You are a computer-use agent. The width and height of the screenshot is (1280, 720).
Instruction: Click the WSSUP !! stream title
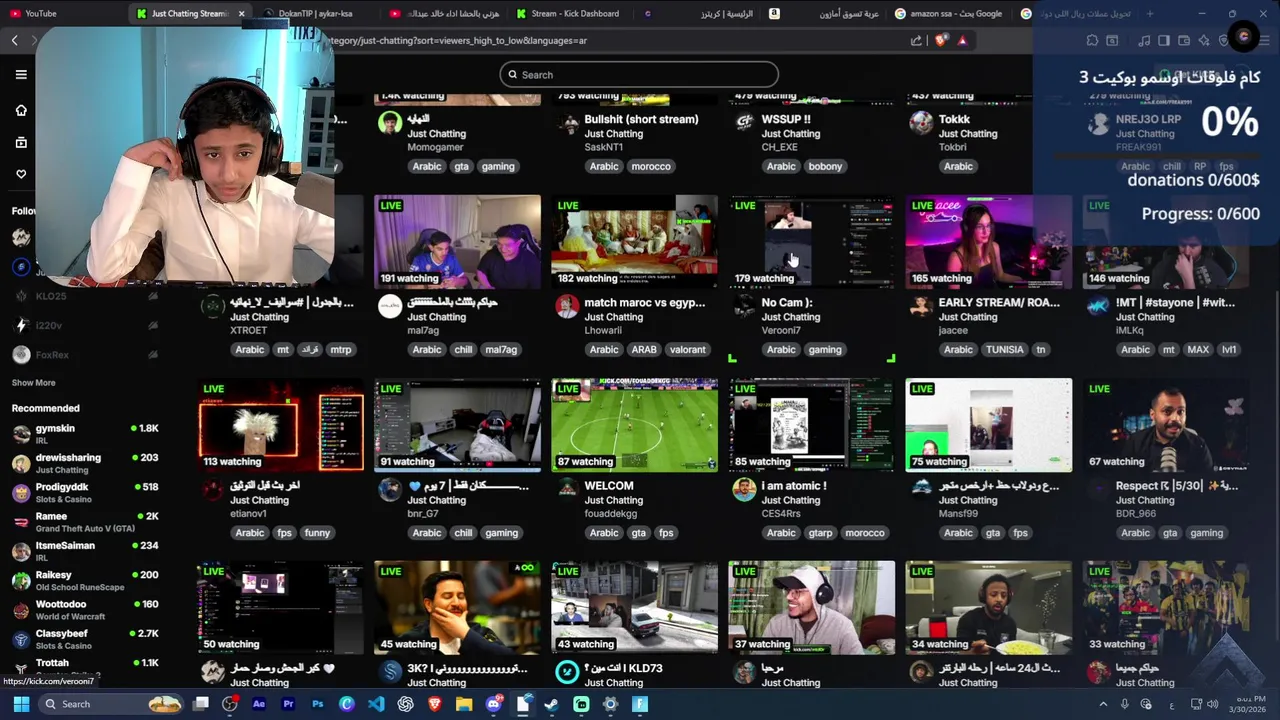tap(786, 119)
